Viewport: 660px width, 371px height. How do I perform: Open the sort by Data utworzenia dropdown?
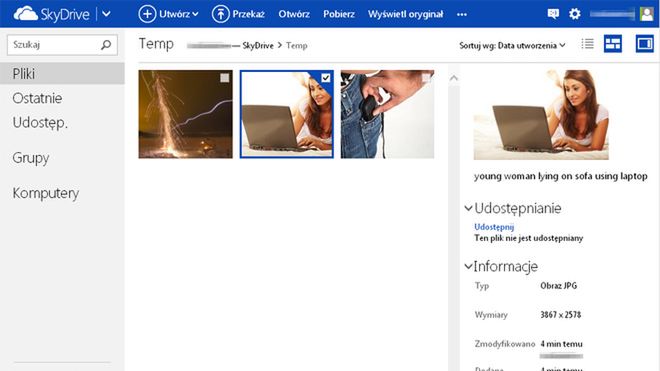[x=512, y=45]
